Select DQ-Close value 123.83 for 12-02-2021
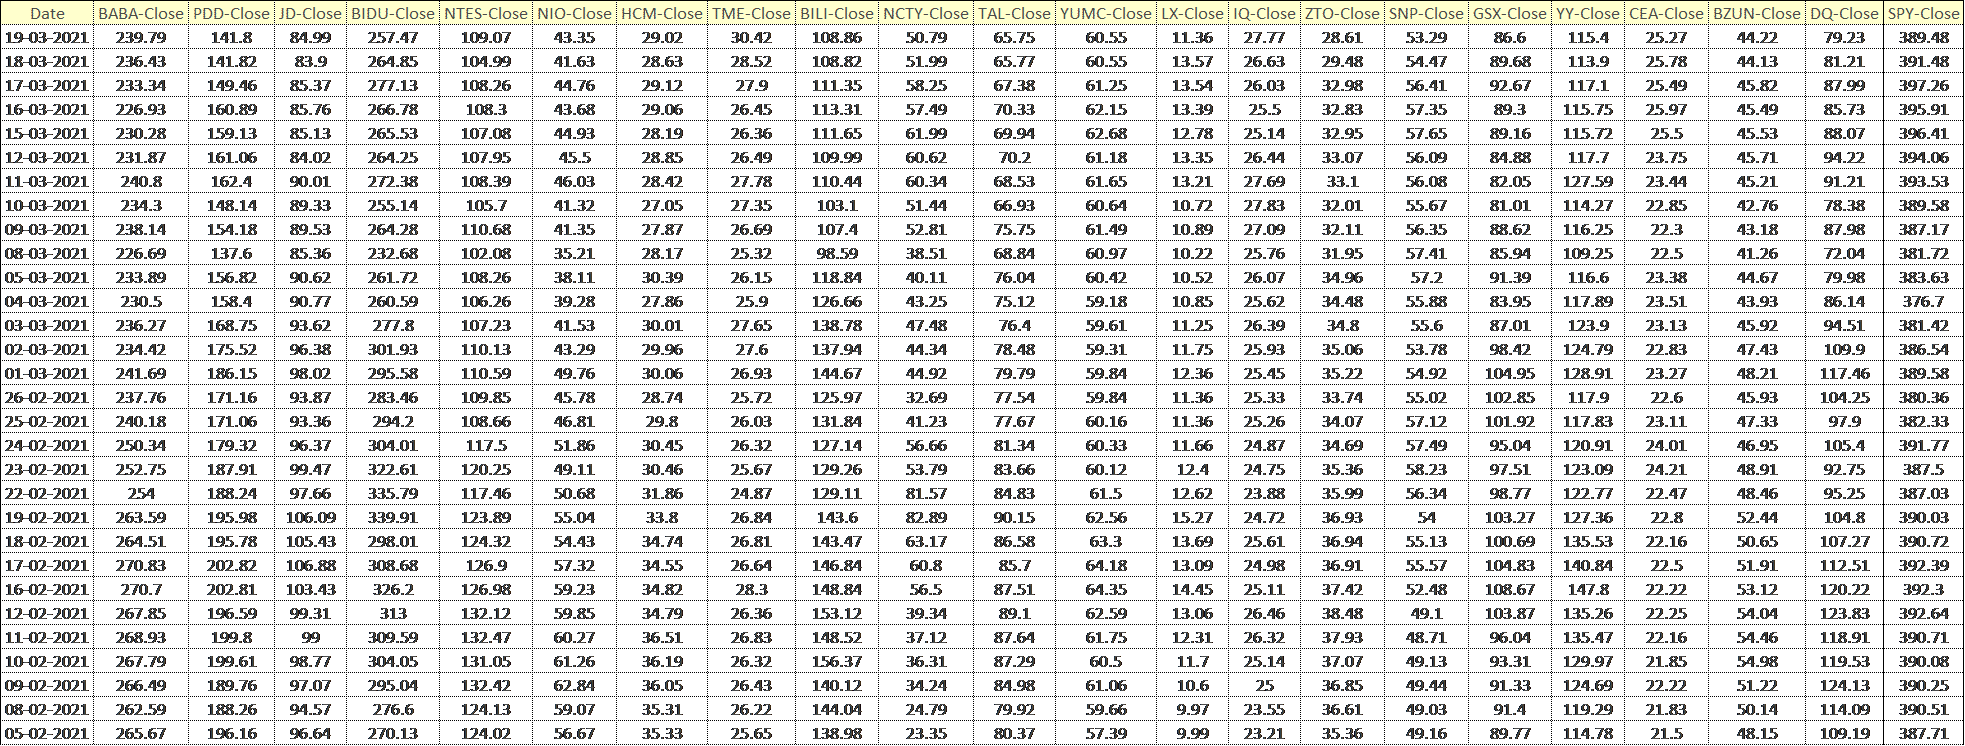This screenshot has height=746, width=1965. click(x=1845, y=613)
